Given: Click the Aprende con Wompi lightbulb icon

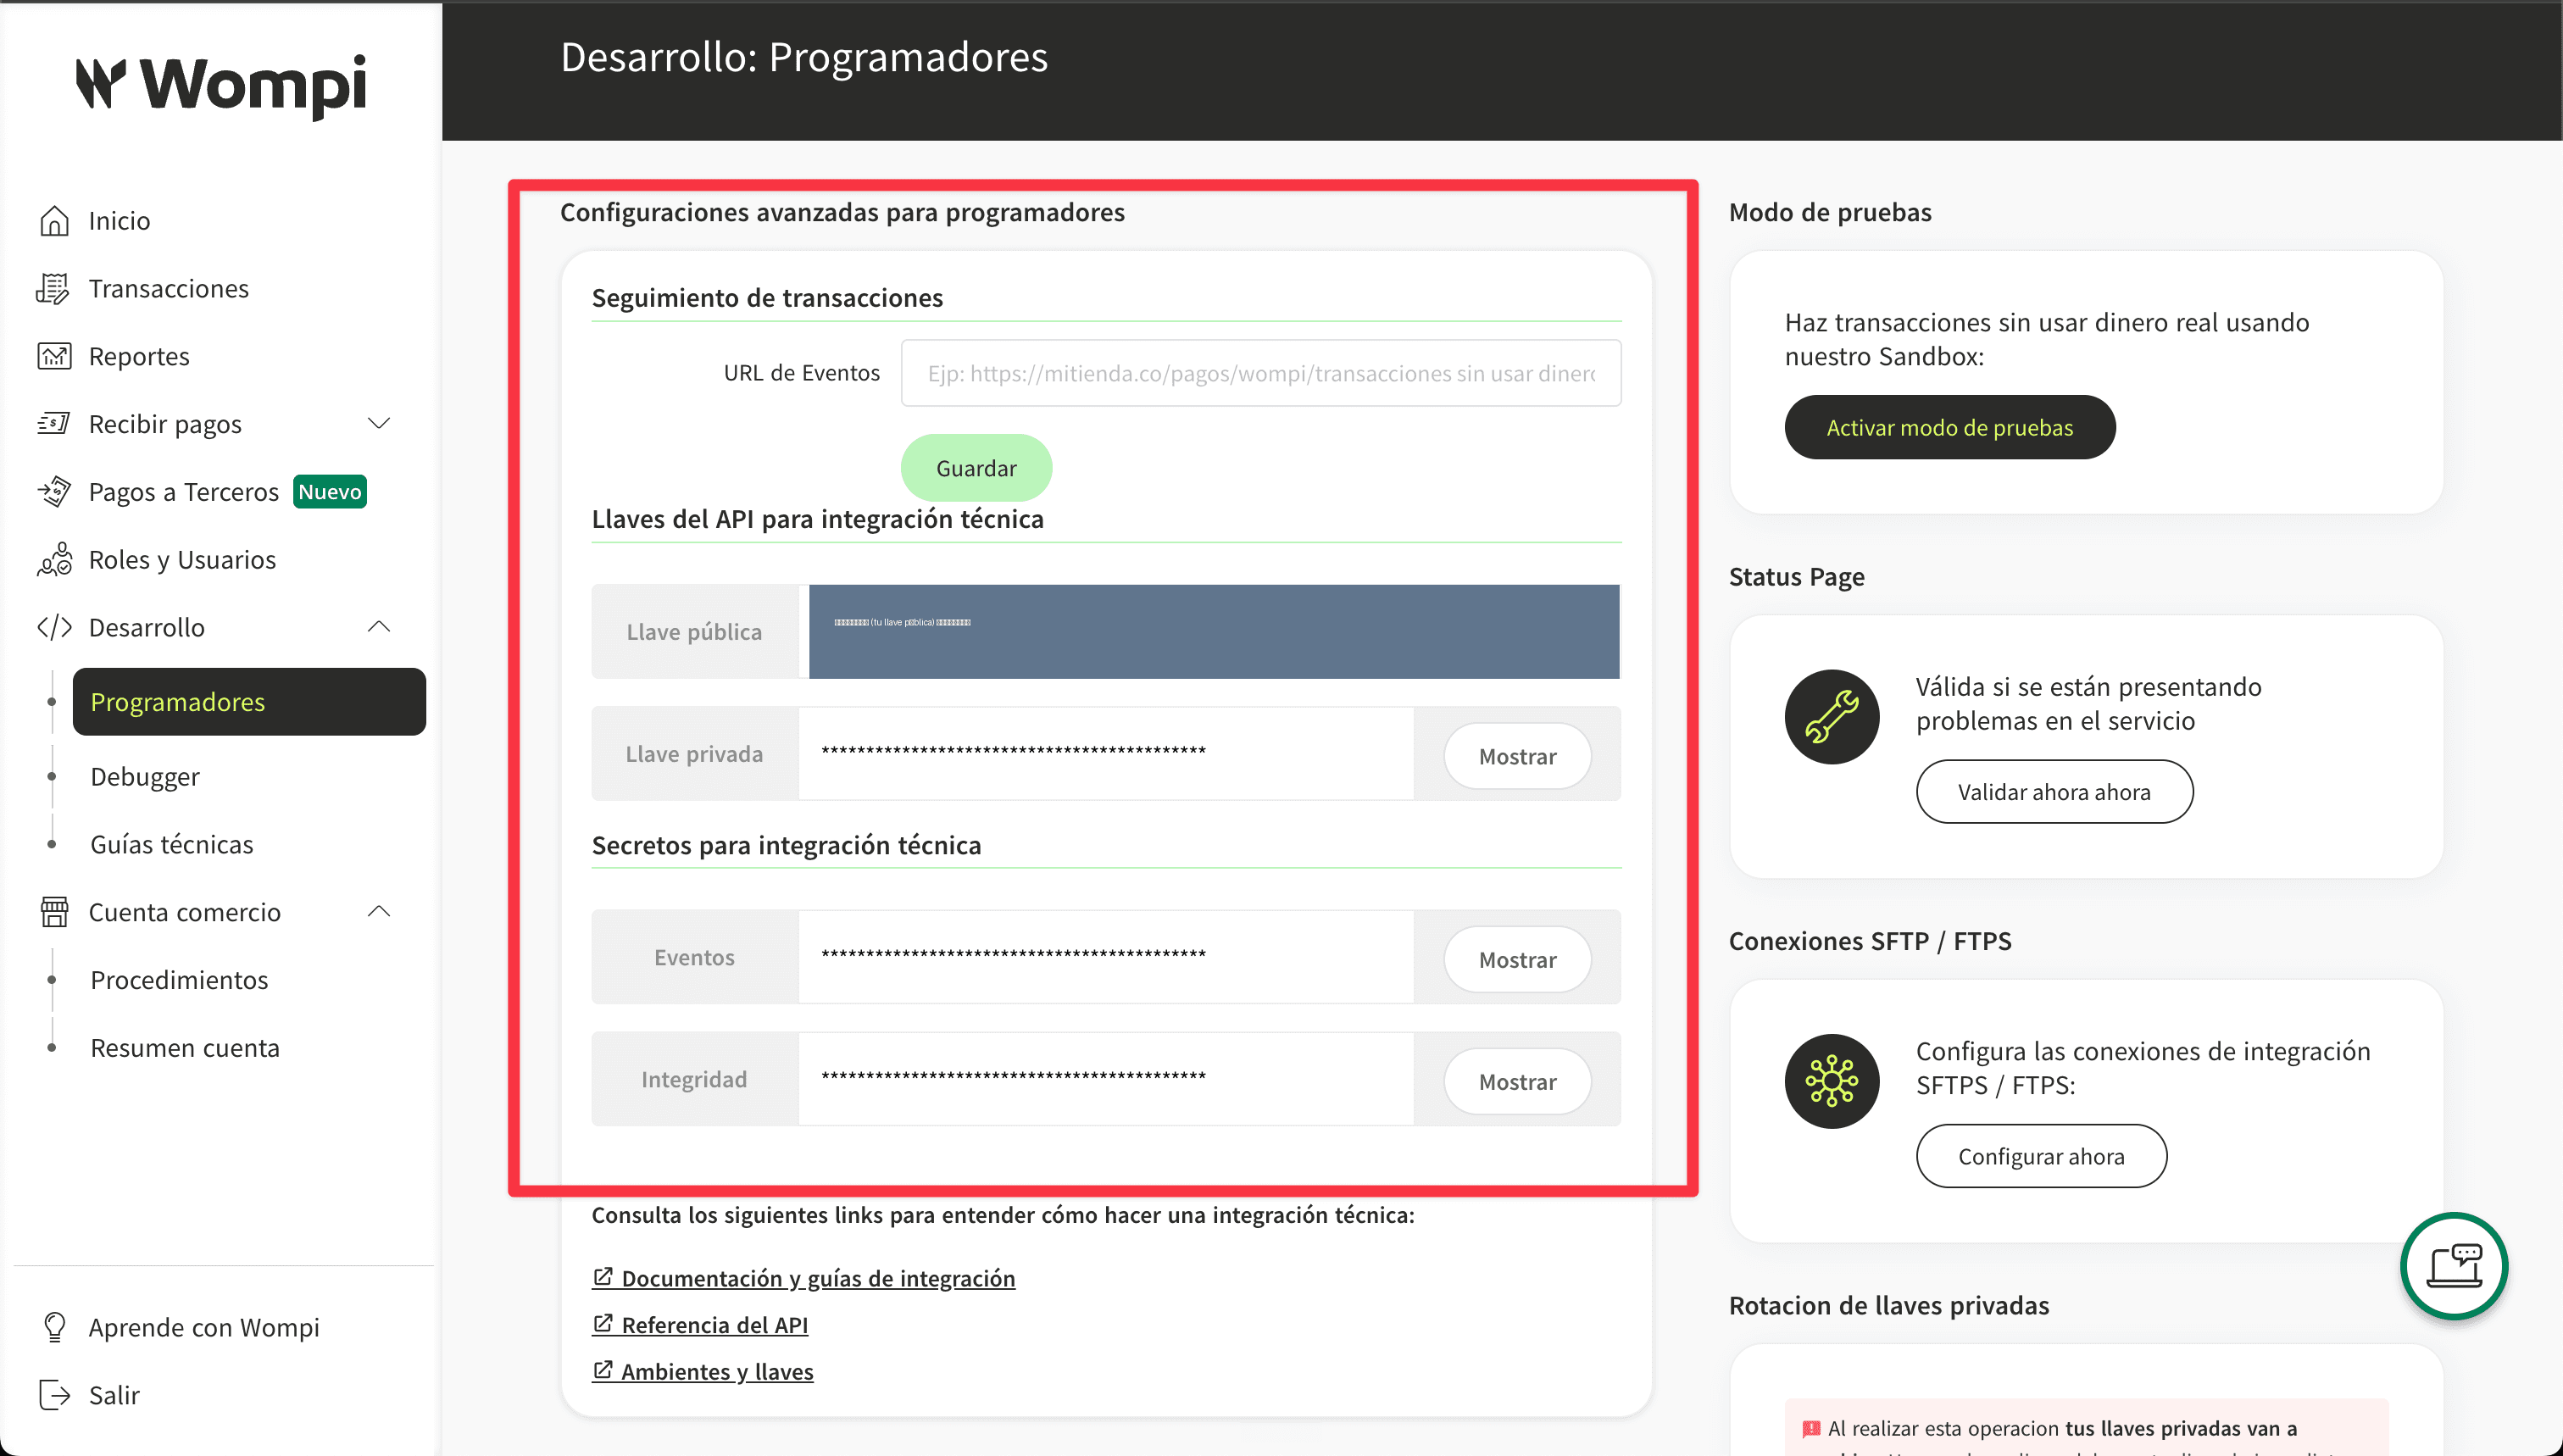Looking at the screenshot, I should [x=54, y=1327].
